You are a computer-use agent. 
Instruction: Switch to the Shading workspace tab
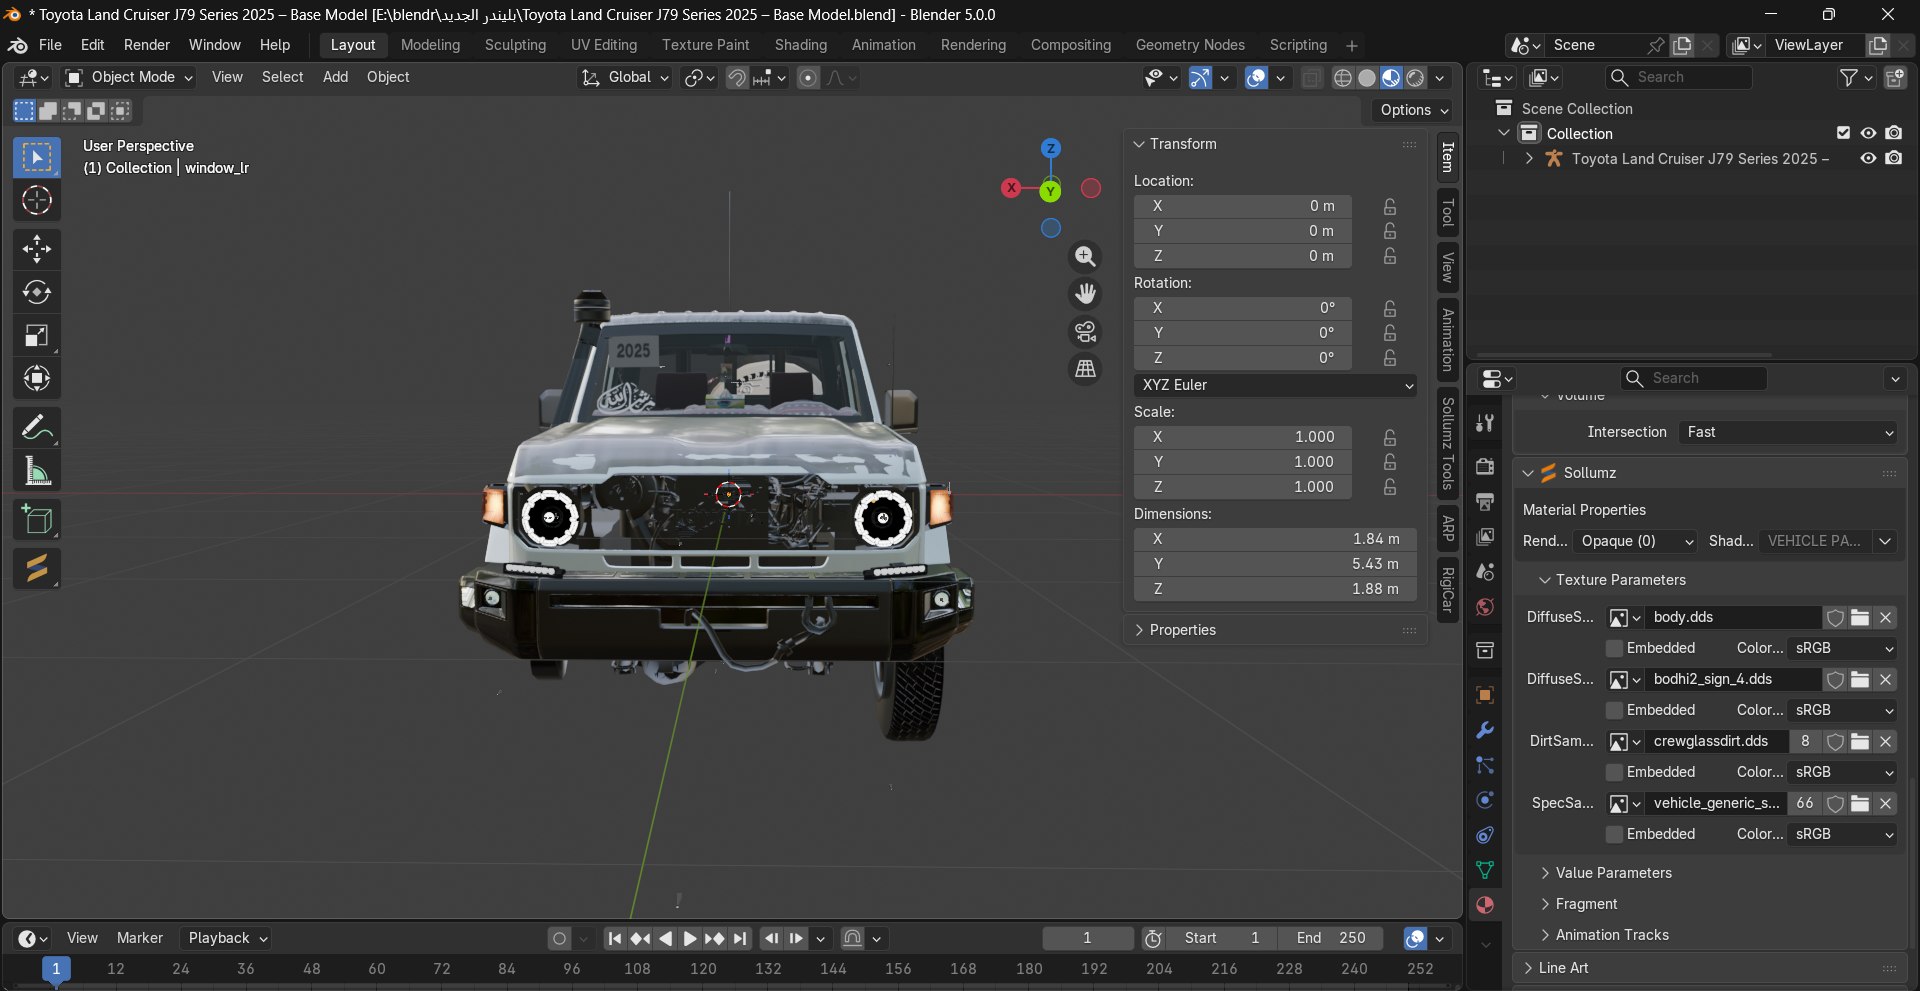[800, 46]
